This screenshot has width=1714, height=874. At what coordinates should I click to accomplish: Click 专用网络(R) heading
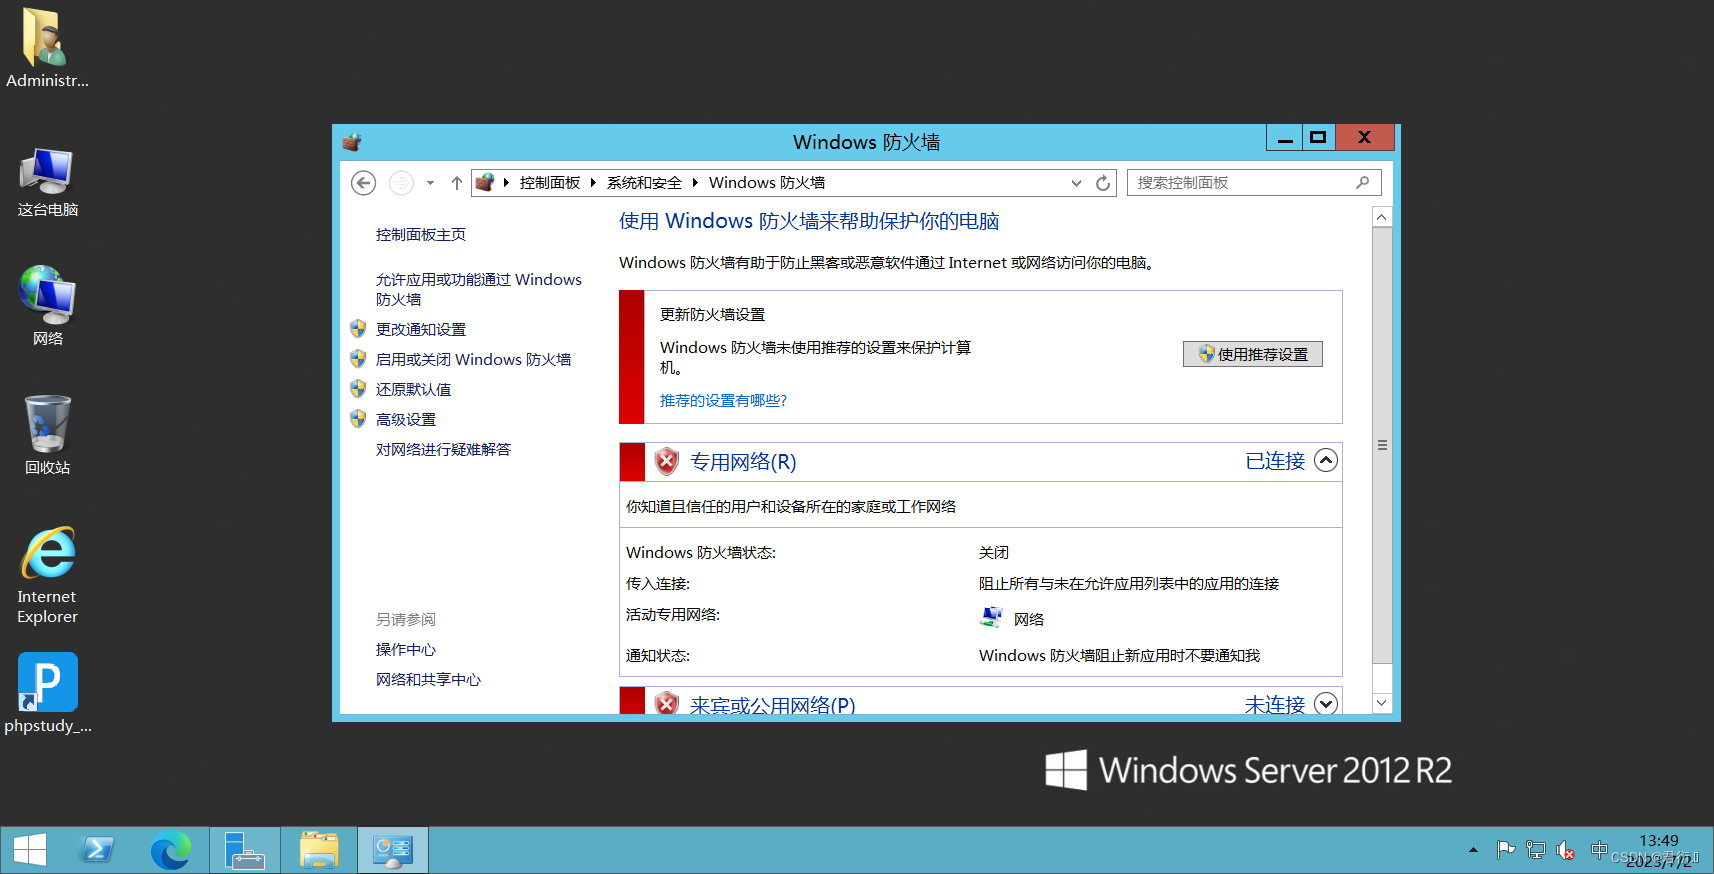point(743,462)
